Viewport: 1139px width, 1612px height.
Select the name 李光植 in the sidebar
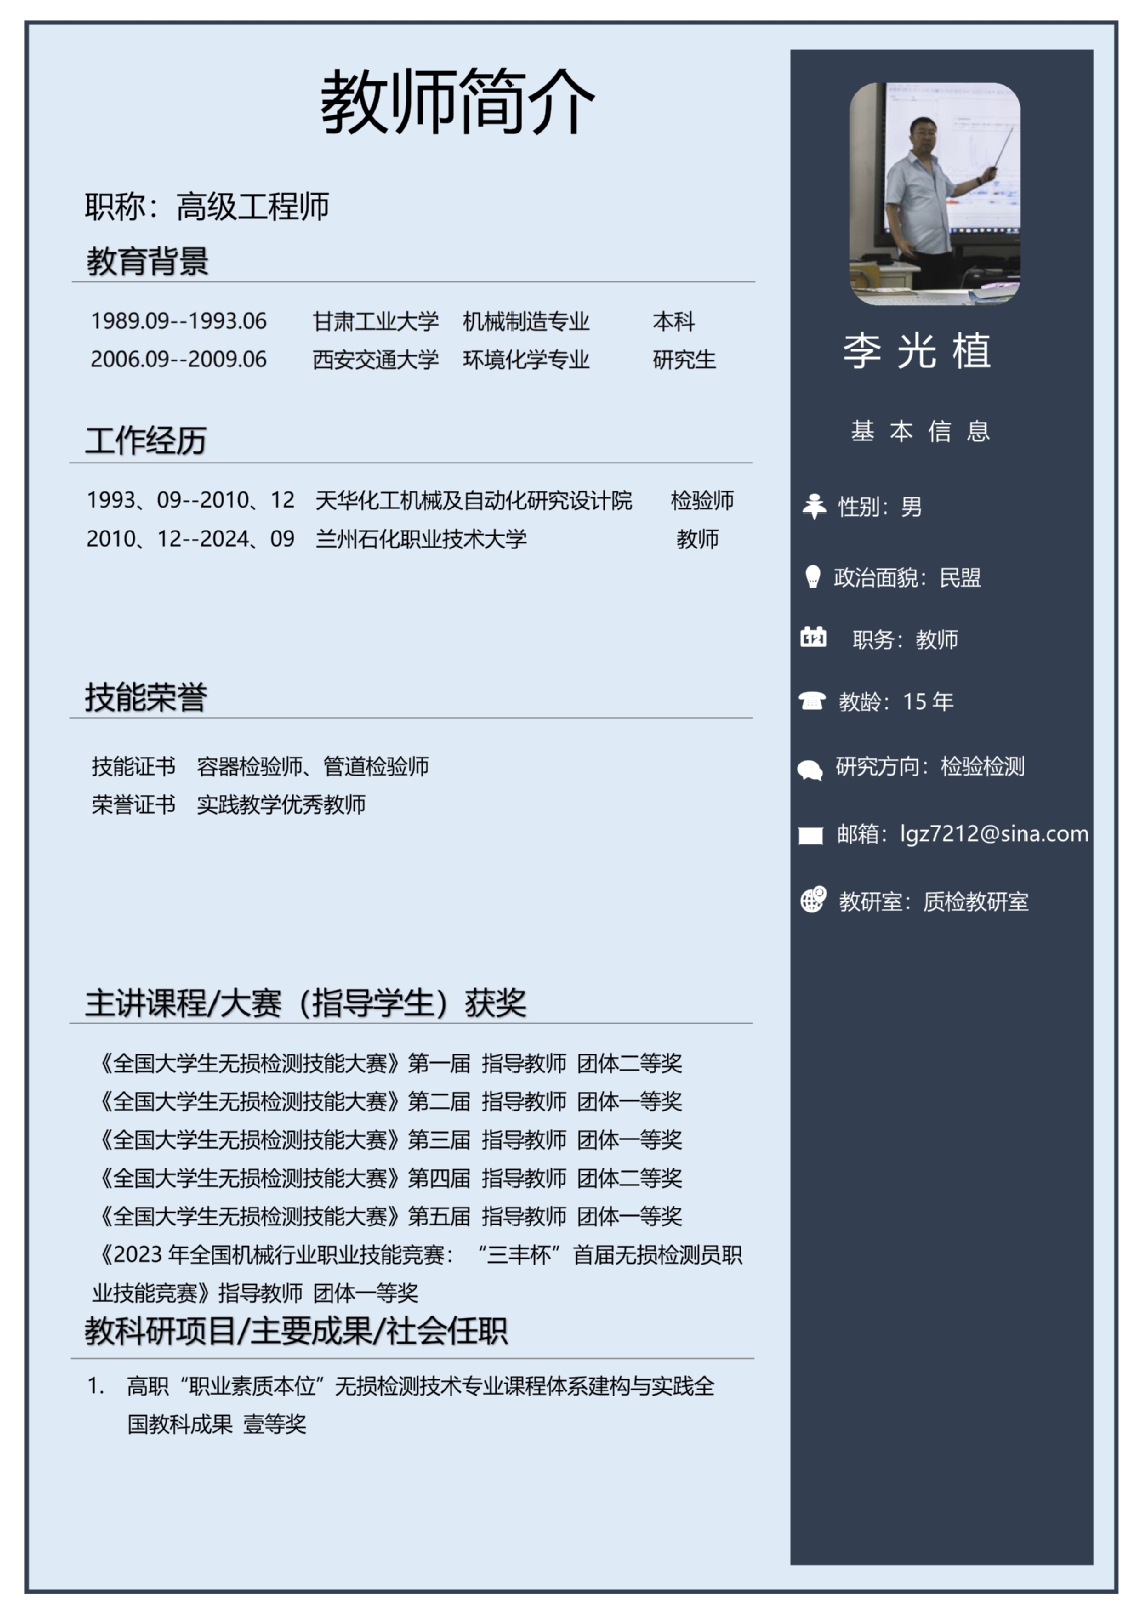(x=917, y=351)
